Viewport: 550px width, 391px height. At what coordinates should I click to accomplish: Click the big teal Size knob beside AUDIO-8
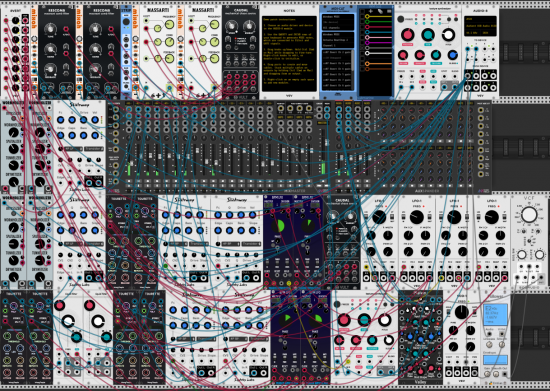point(428,35)
